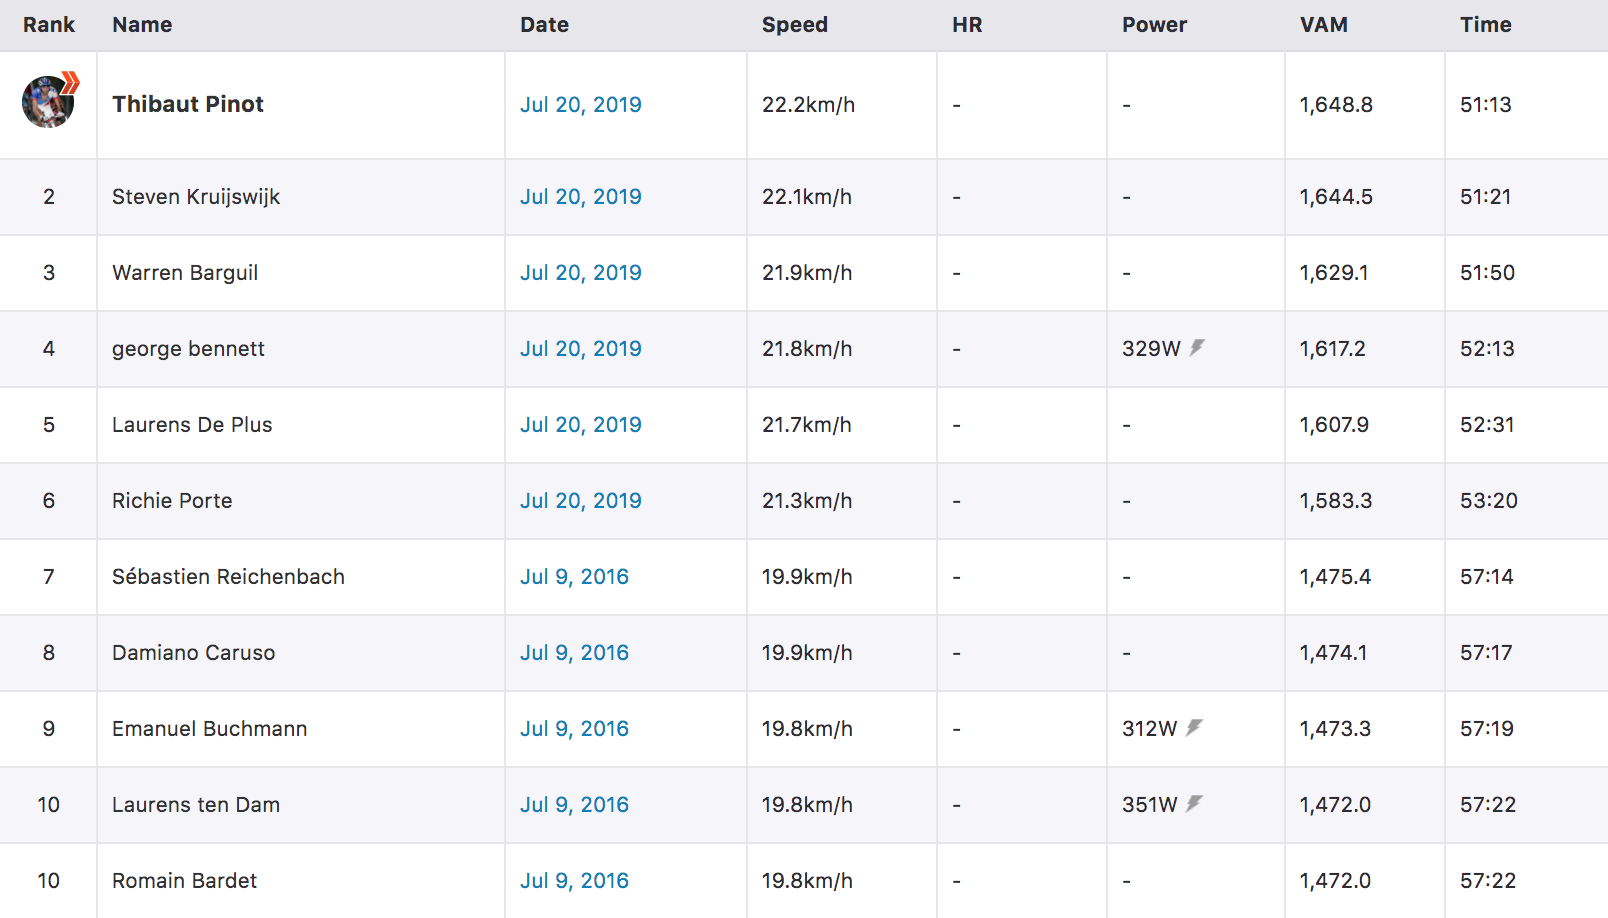1608x918 pixels.
Task: Open Steven Kruijswijk's Jul 20, 2019 activity
Action: tap(580, 197)
